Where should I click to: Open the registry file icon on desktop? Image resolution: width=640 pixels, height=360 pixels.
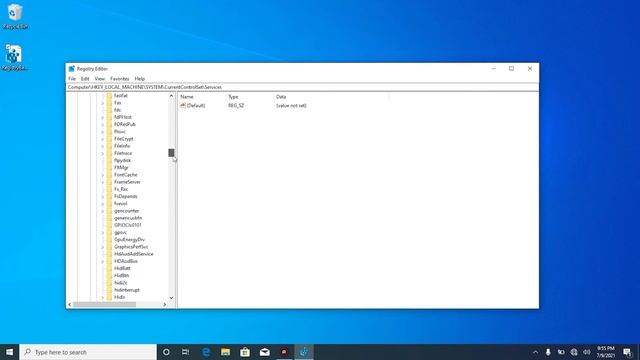click(x=14, y=57)
